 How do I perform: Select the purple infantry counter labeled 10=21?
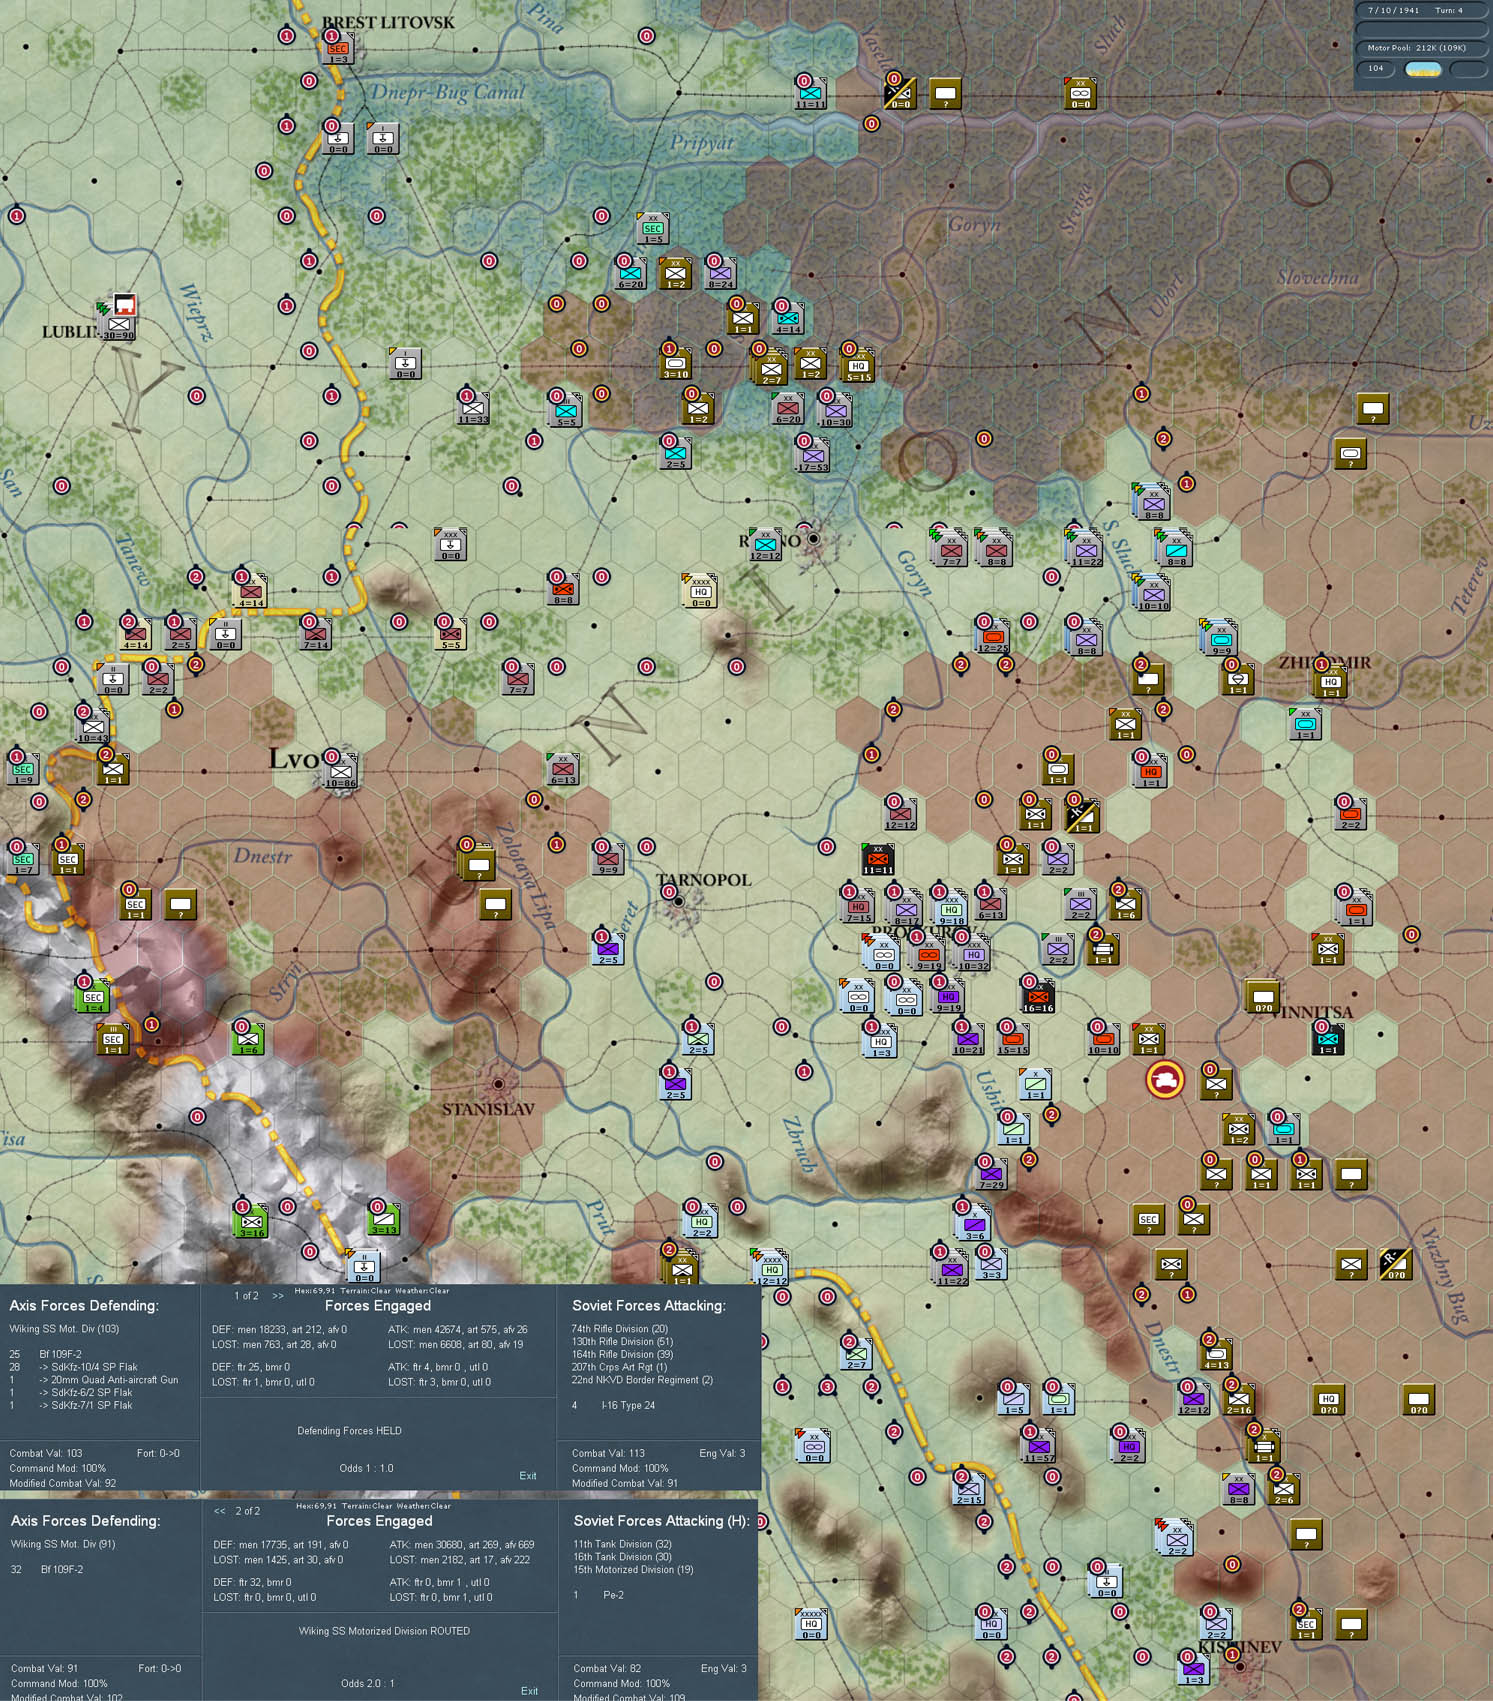[967, 1041]
